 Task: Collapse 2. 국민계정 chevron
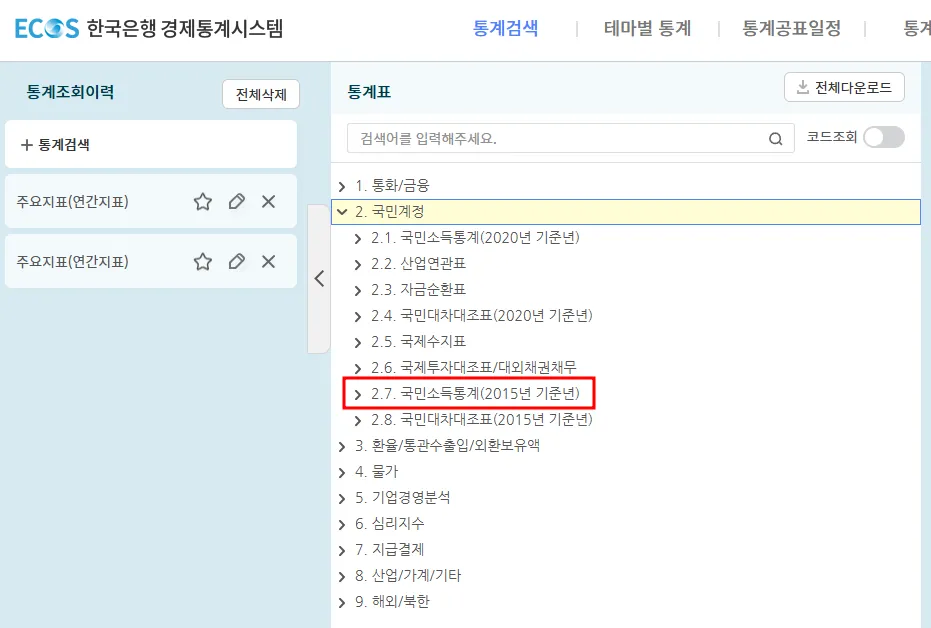pyautogui.click(x=341, y=212)
